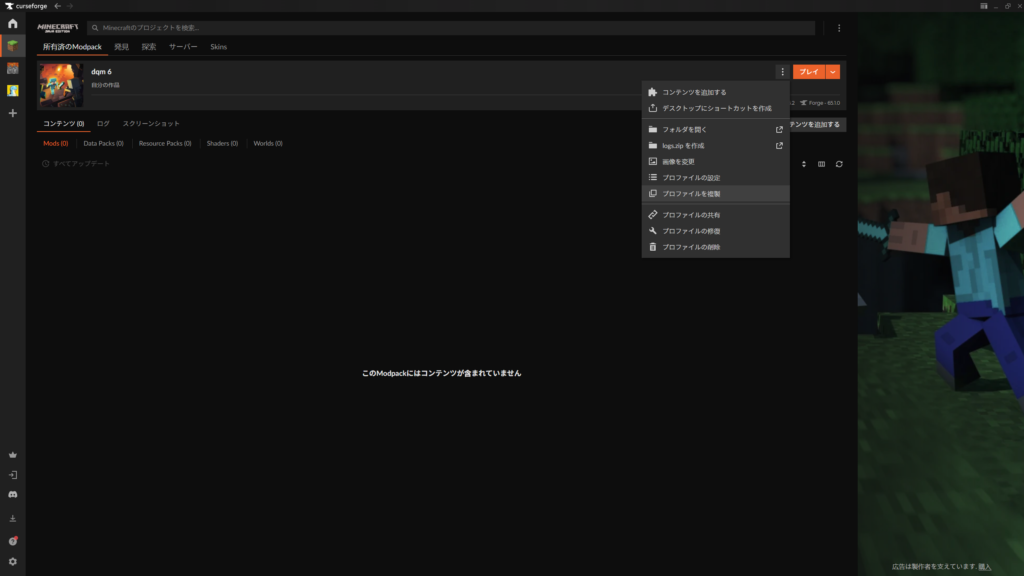This screenshot has height=576, width=1024.
Task: Choose 画像を変更 in the menu
Action: pyautogui.click(x=715, y=161)
